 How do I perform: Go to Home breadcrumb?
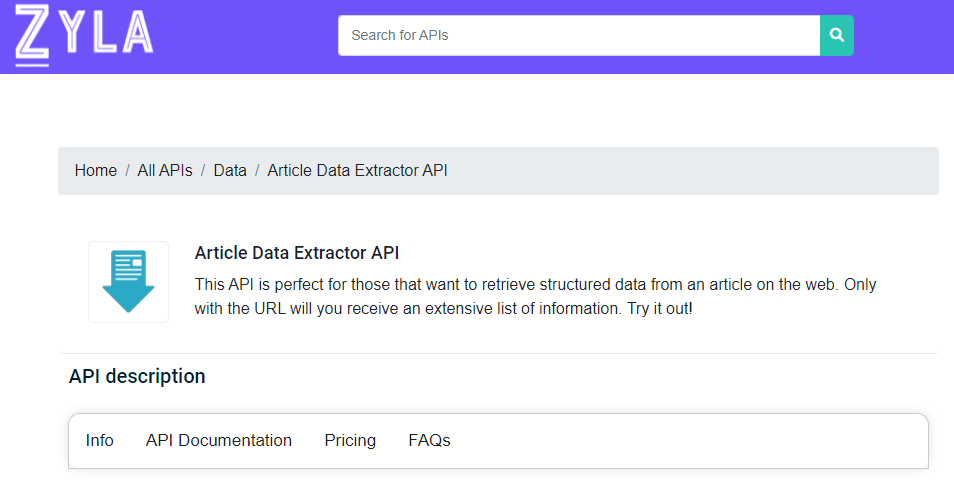pos(96,170)
